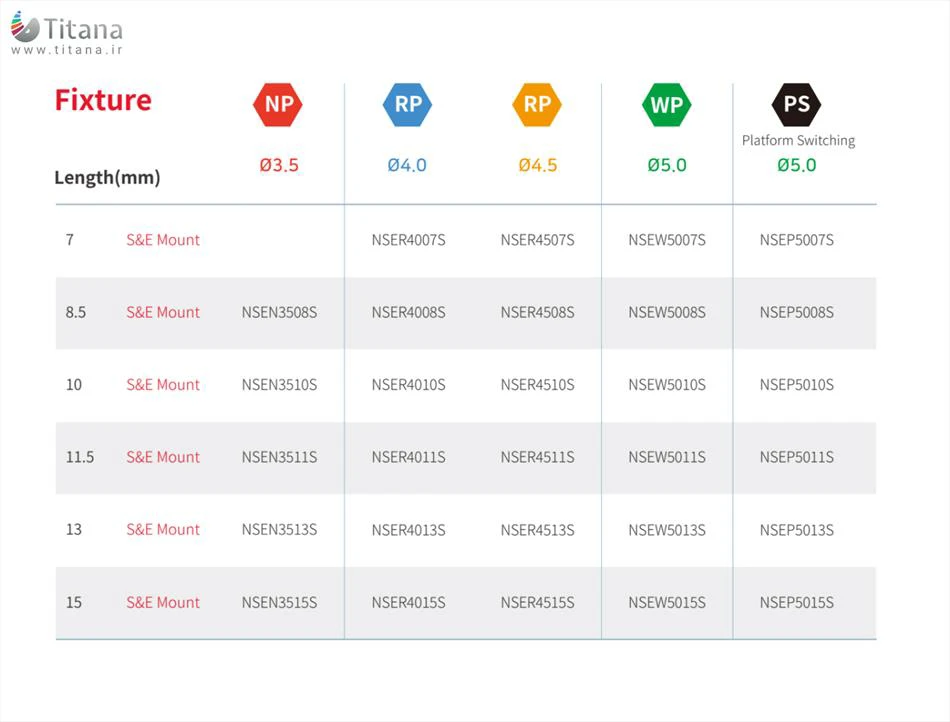950x722 pixels.
Task: Click S&E Mount in the 15mm row
Action: (163, 602)
